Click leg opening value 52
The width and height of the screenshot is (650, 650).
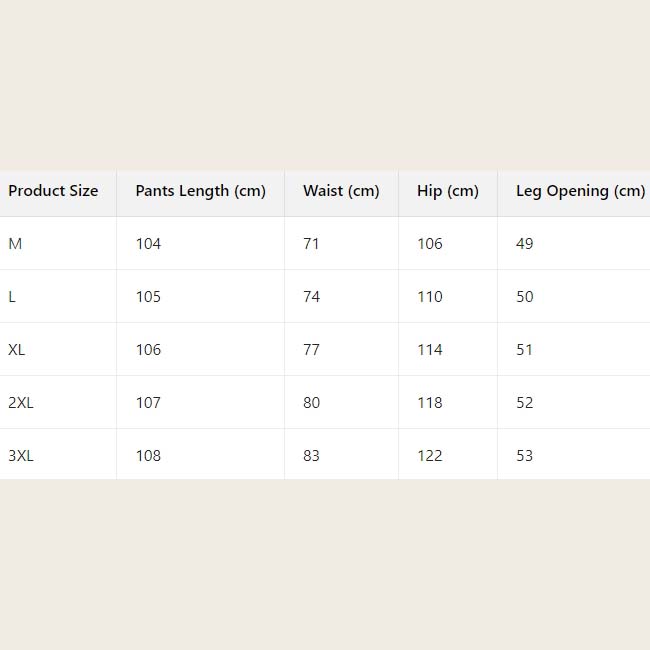(525, 403)
